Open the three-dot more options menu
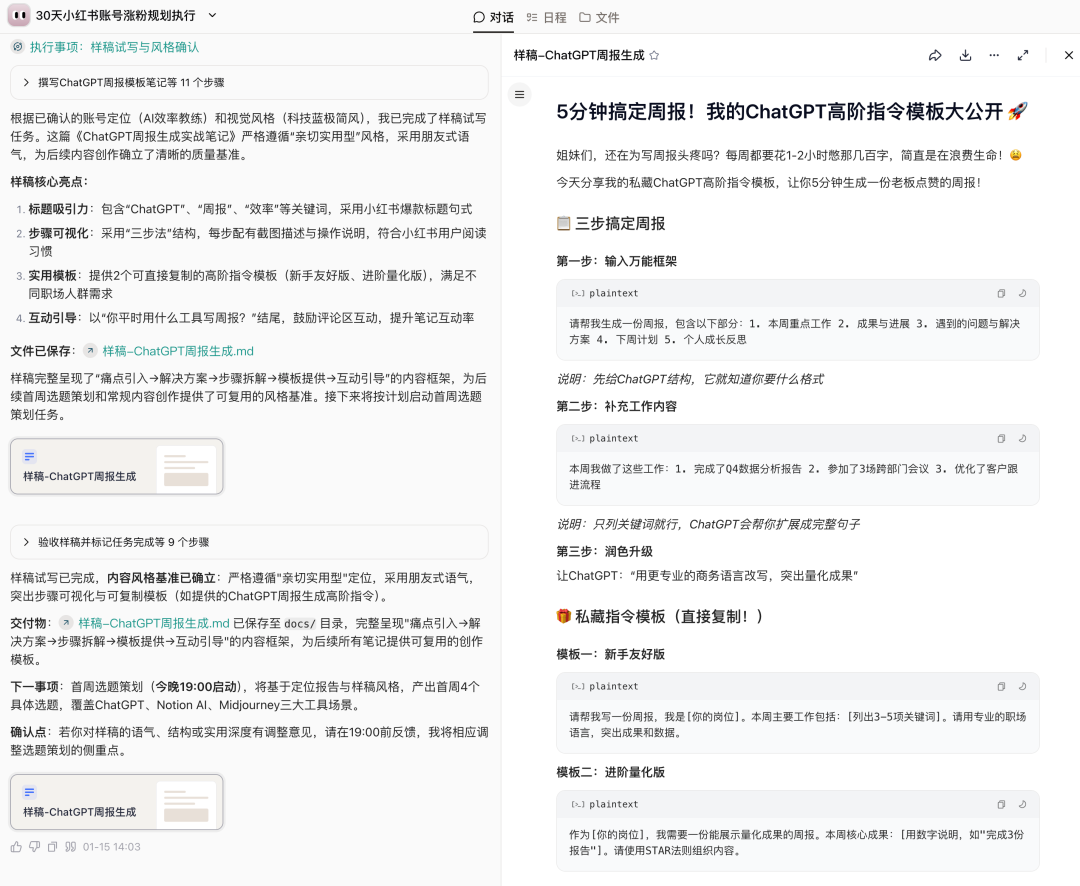This screenshot has height=886, width=1080. coord(993,56)
